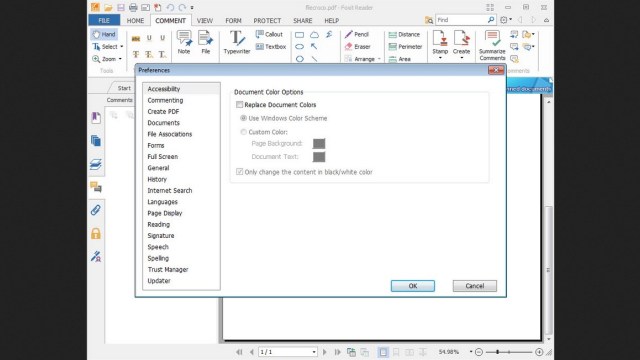
Task: Open the Security lock side panel
Action: (96, 233)
